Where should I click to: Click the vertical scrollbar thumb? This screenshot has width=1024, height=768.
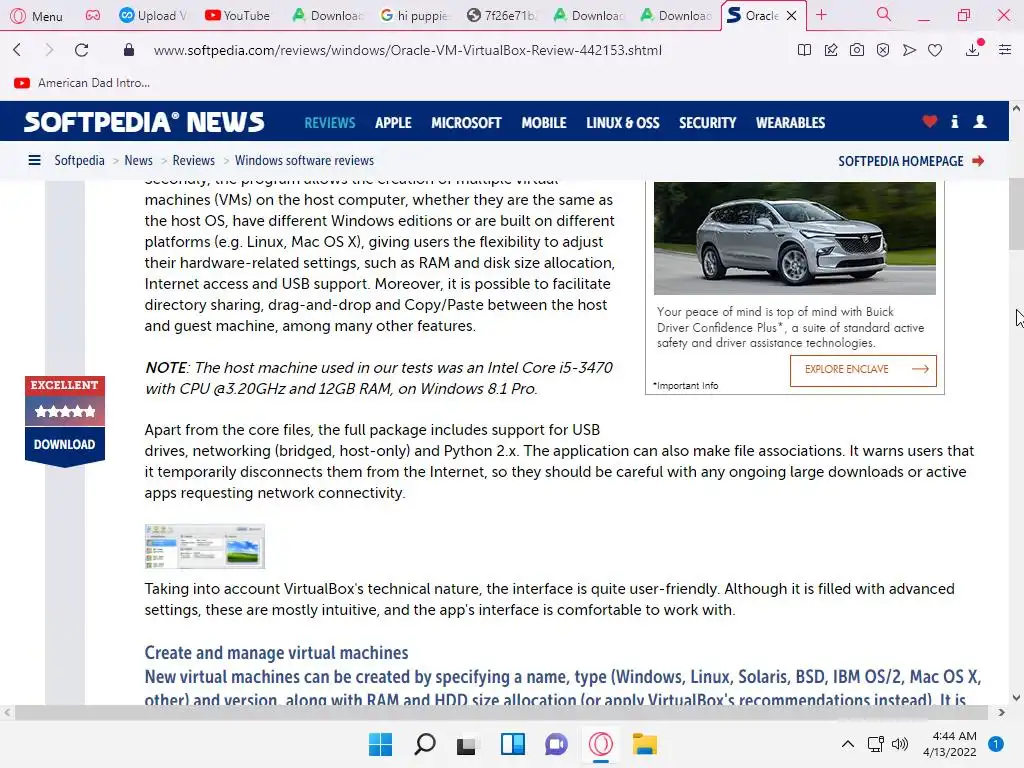point(1016,214)
